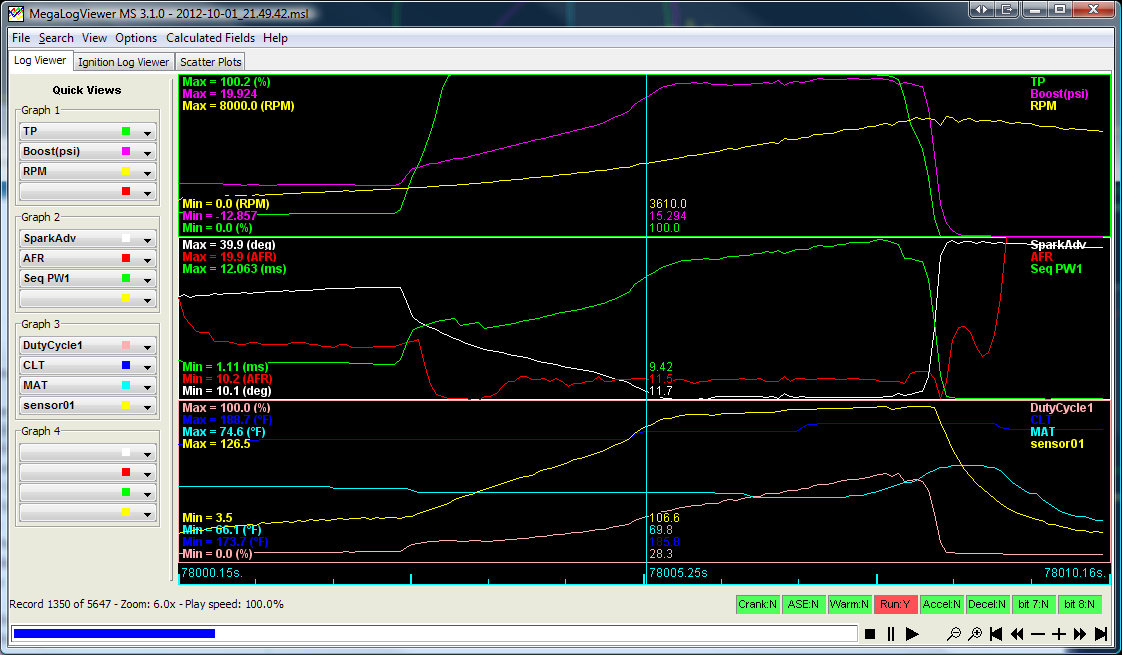Jump to the beginning of the log
The height and width of the screenshot is (655, 1122).
pyautogui.click(x=995, y=634)
